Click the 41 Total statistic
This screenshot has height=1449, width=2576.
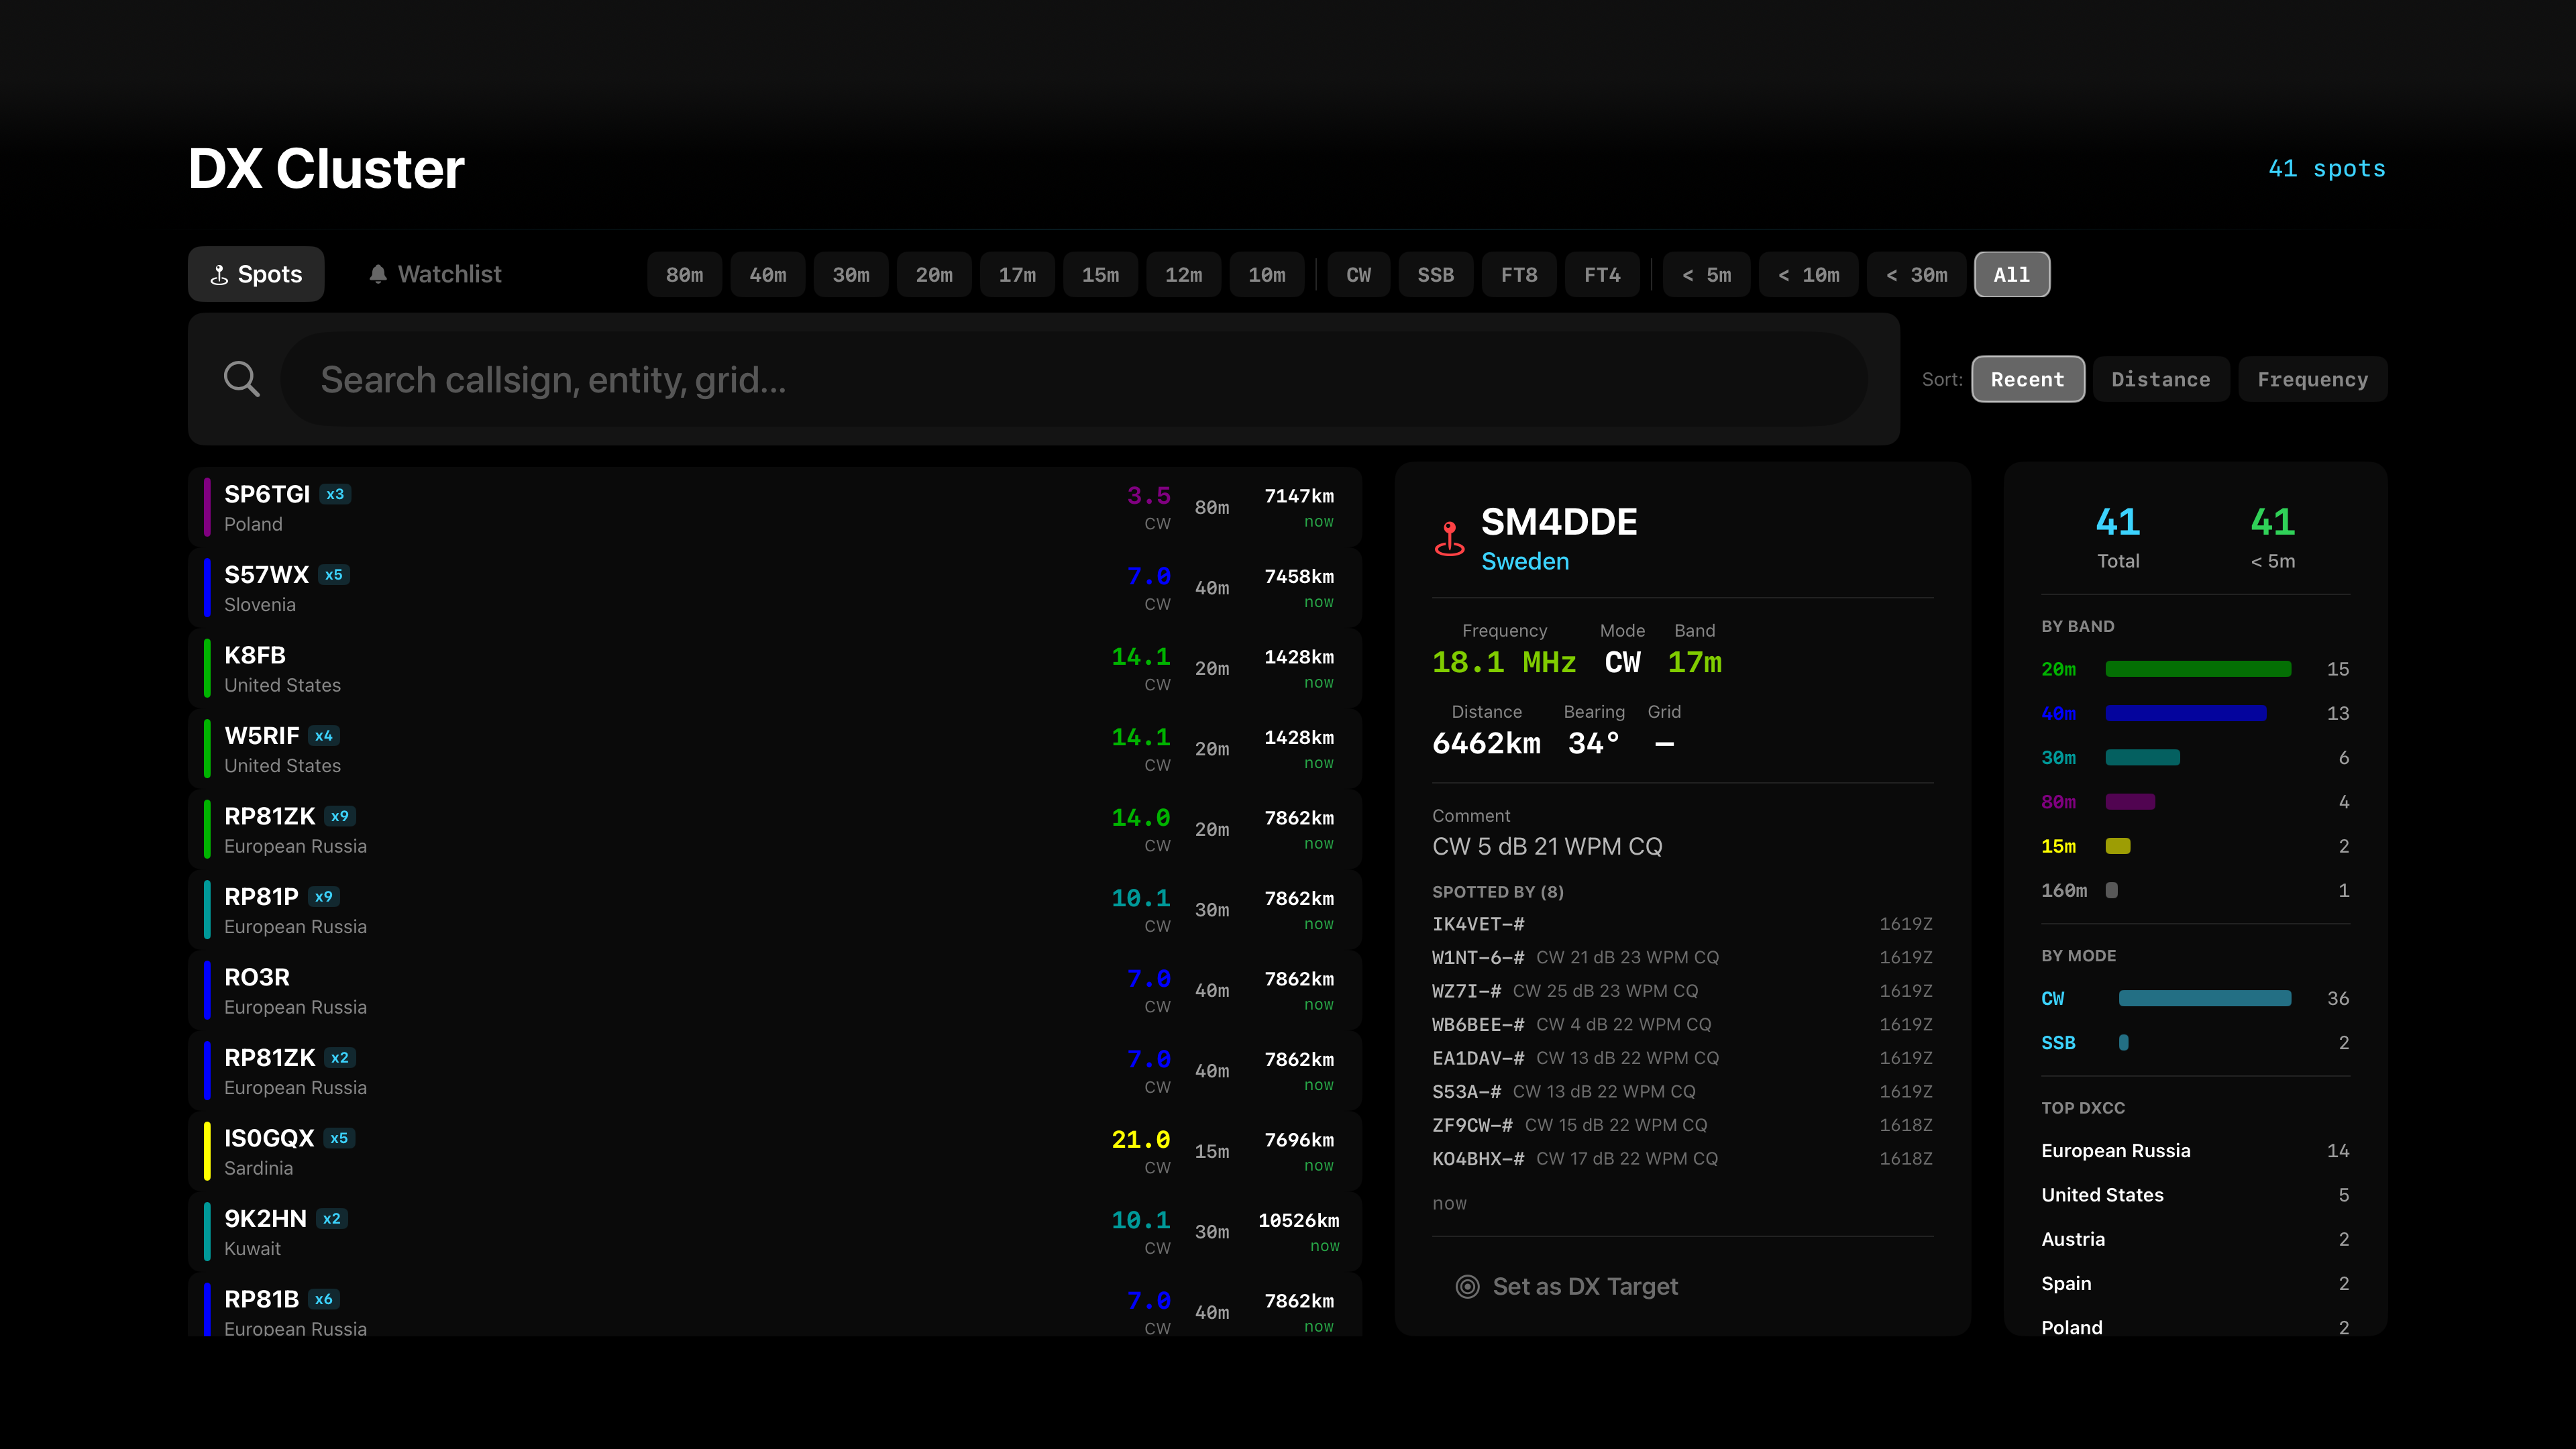click(2118, 537)
